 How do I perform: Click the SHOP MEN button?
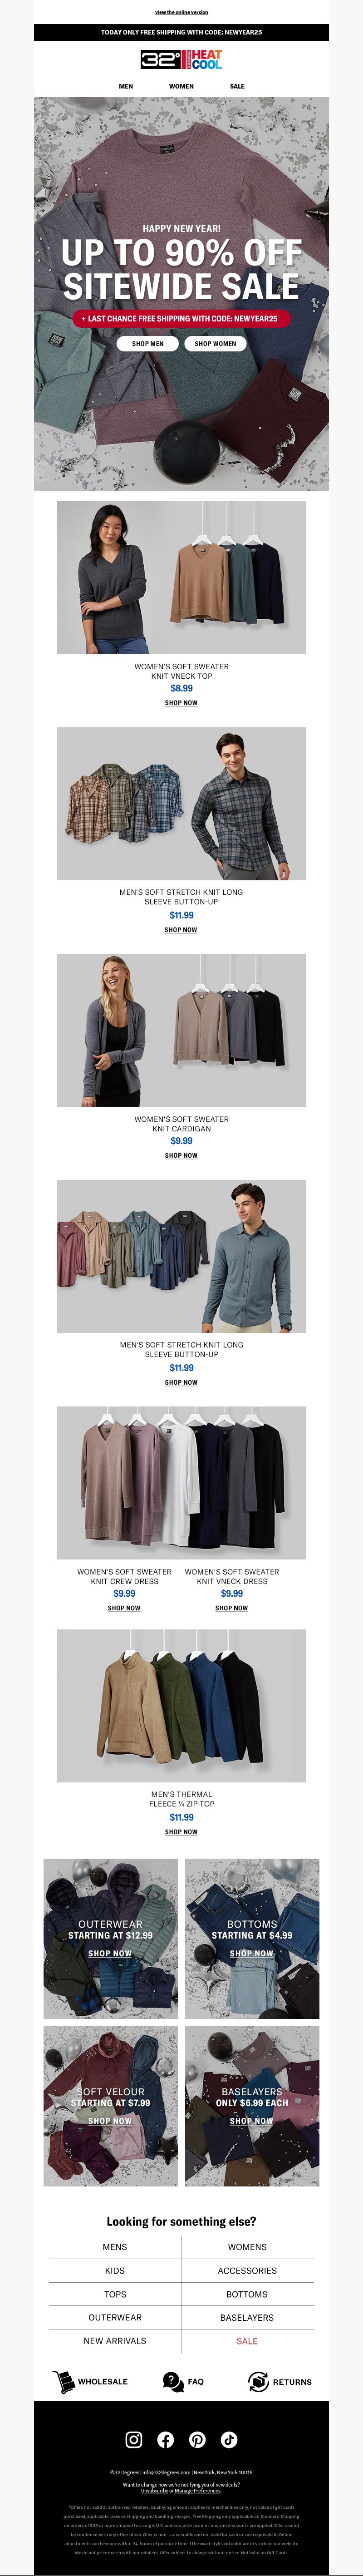pyautogui.click(x=148, y=343)
